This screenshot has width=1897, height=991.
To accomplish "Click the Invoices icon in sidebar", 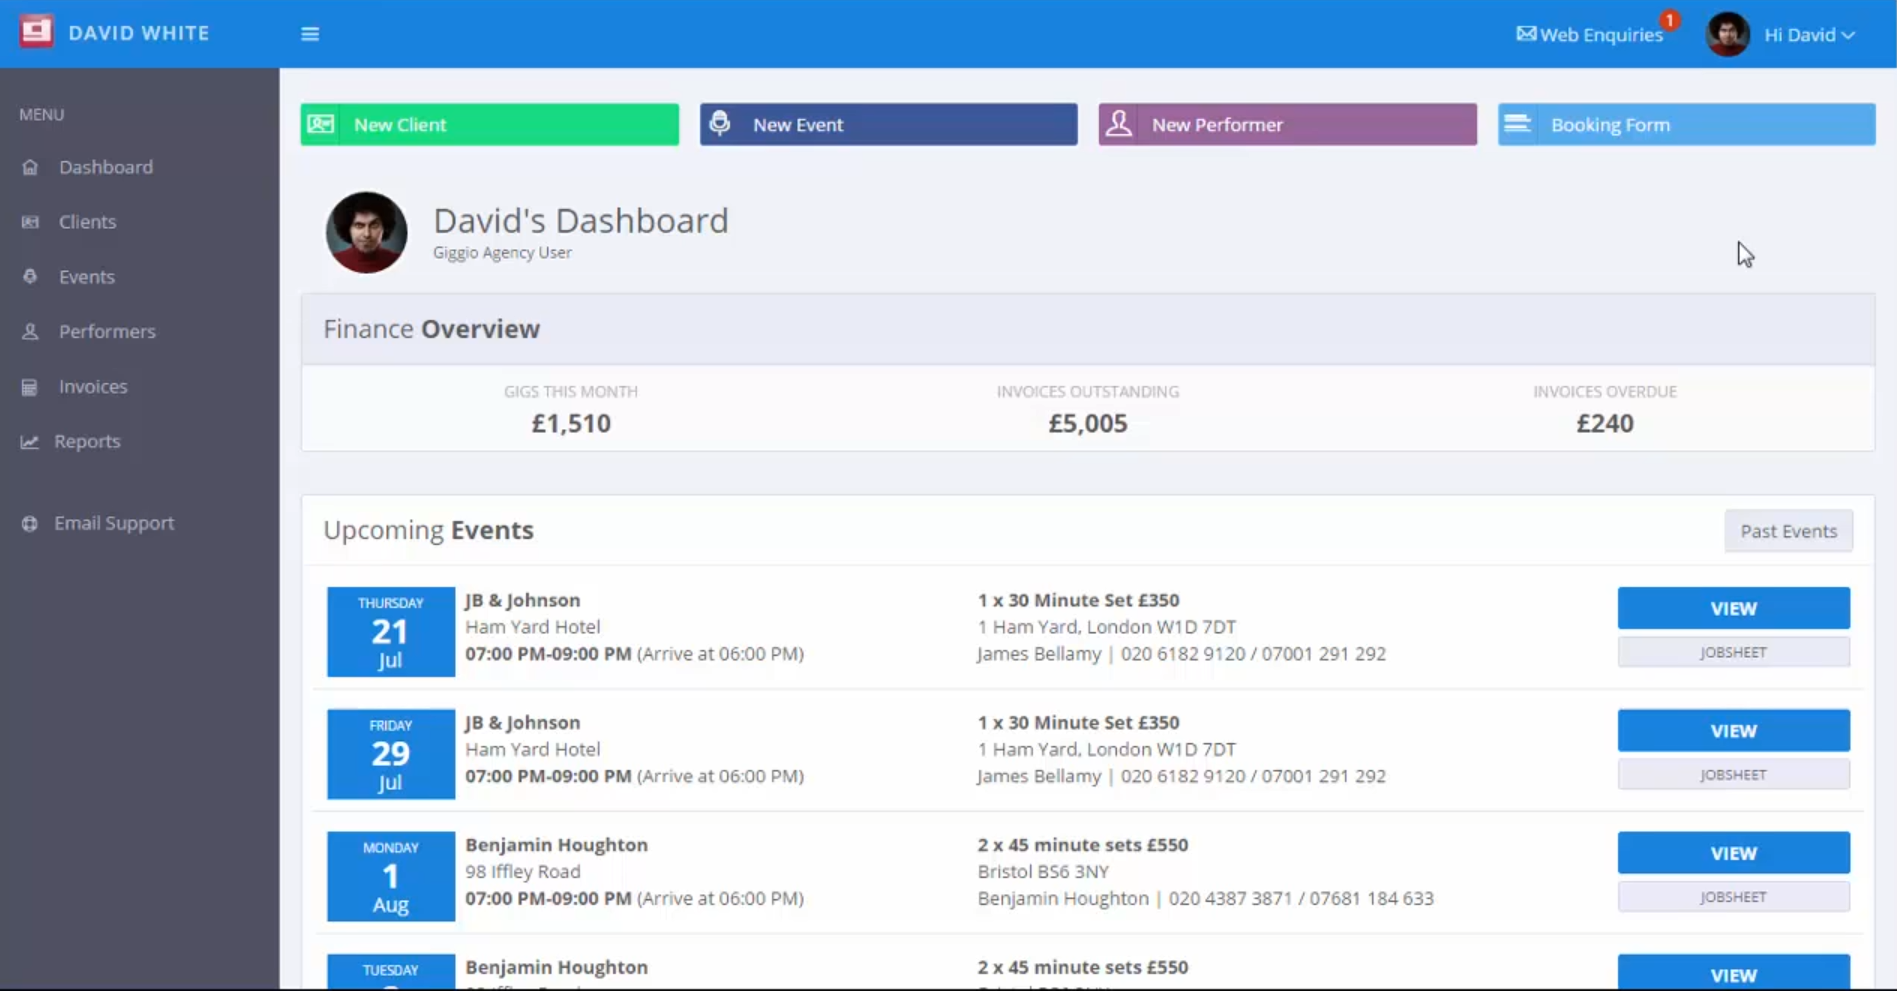I will coord(30,387).
